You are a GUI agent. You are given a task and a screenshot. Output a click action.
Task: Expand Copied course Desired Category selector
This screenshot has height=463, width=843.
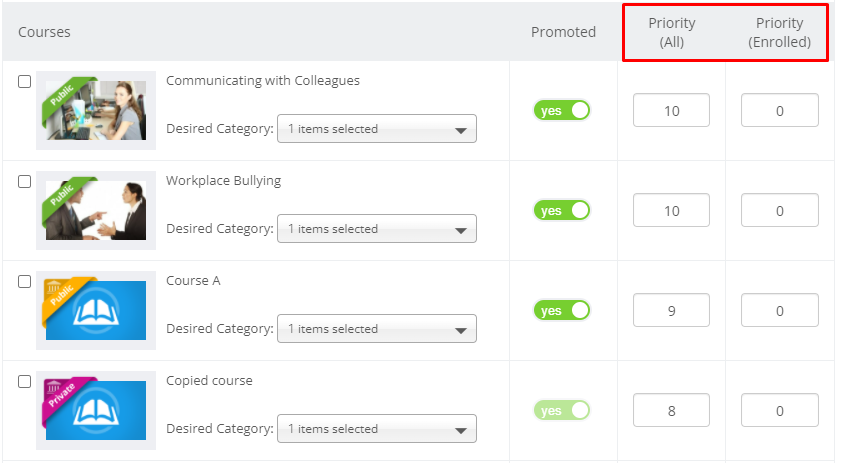pos(377,429)
